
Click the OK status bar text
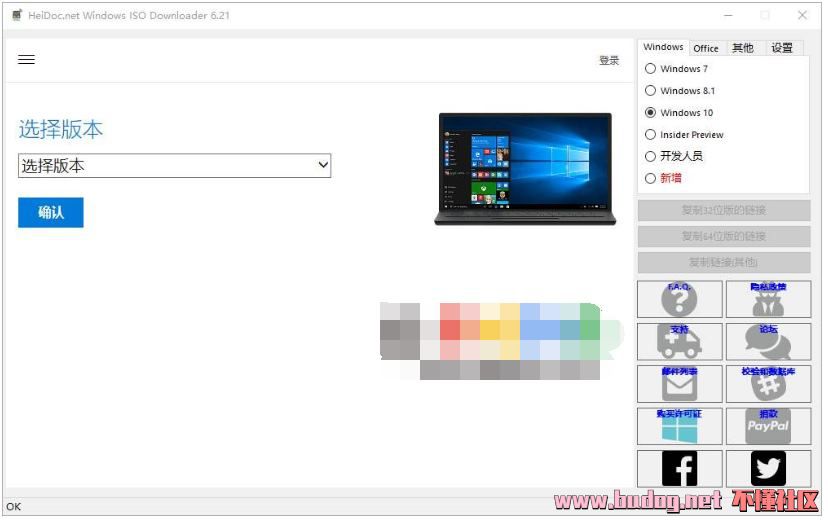tap(14, 509)
